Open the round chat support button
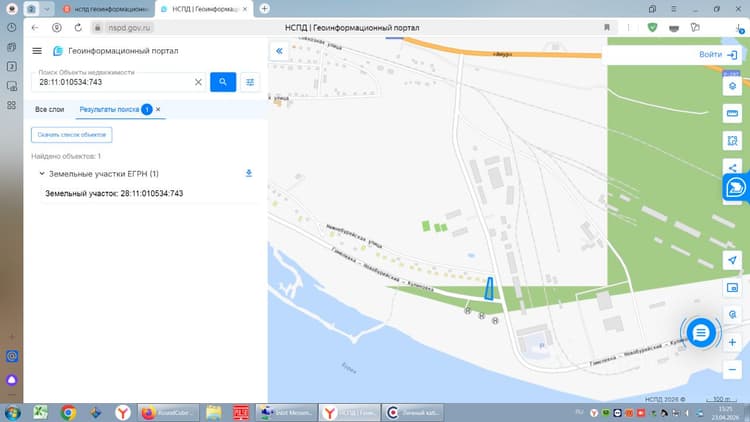The height and width of the screenshot is (422, 750). (701, 333)
